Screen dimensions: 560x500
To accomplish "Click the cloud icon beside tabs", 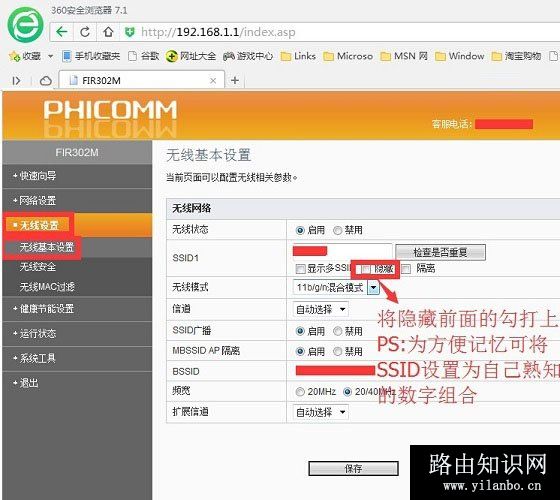I will (x=45, y=81).
